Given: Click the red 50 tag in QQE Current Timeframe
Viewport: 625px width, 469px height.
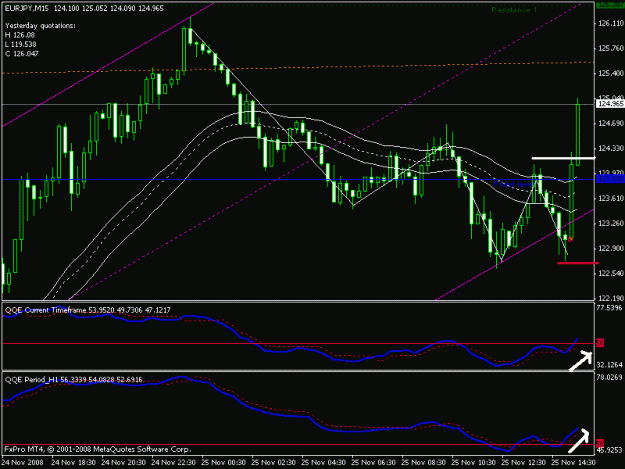Looking at the screenshot, I should (600, 343).
